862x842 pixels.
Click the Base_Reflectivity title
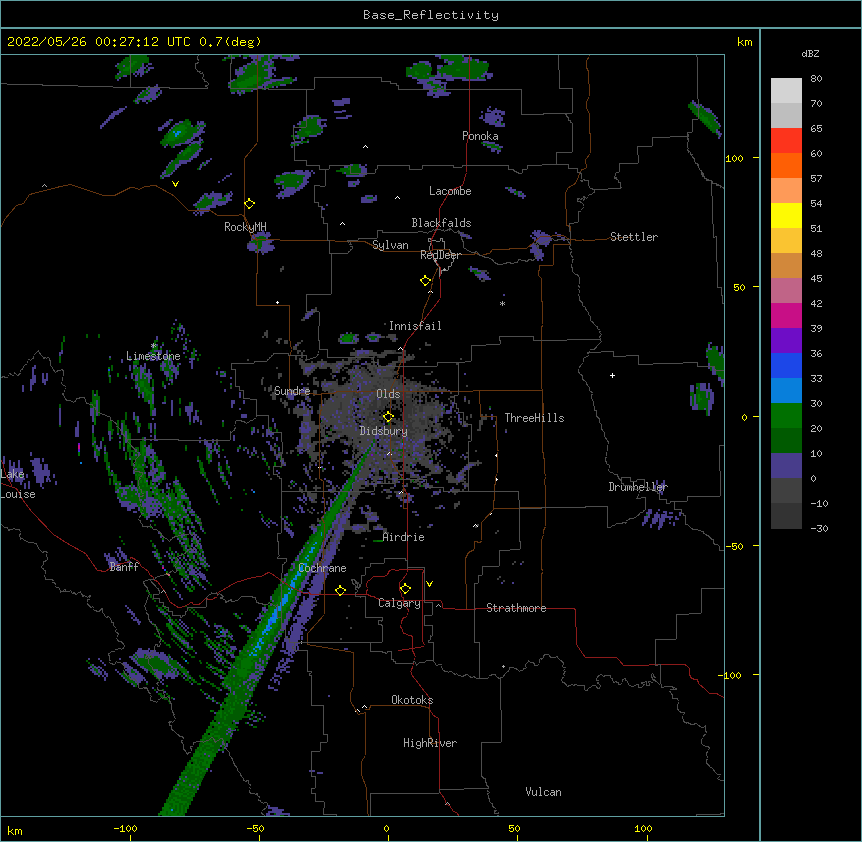(431, 15)
